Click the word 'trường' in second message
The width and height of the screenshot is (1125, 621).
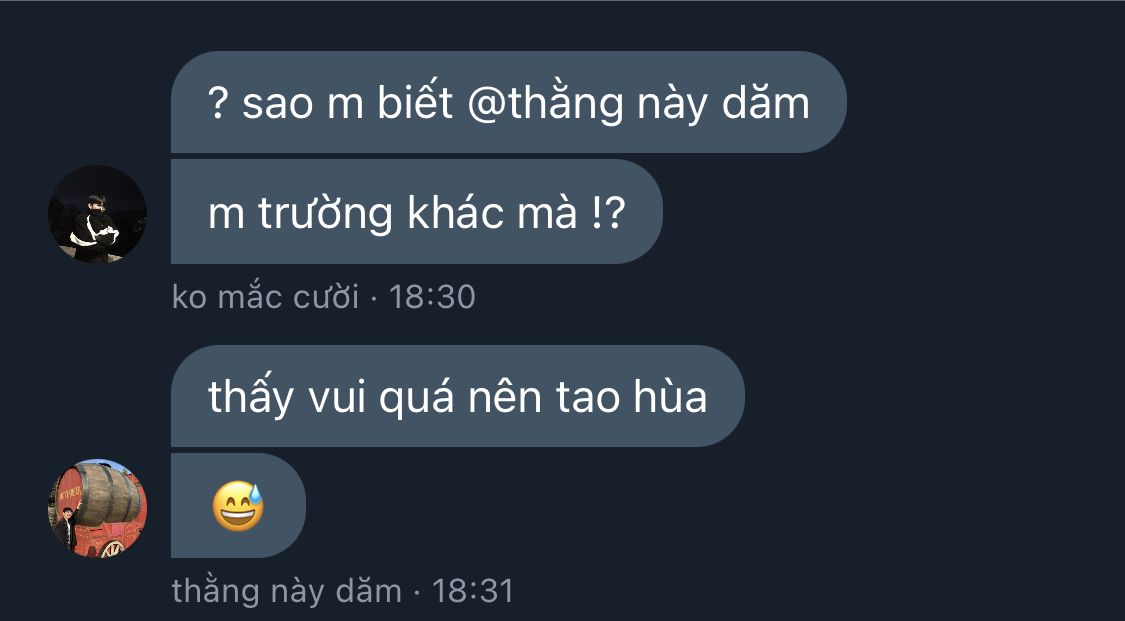pyautogui.click(x=325, y=214)
